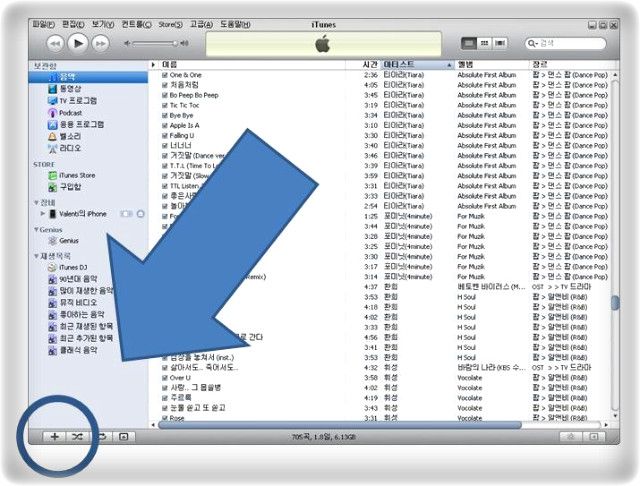Open the Store menu

(170, 24)
